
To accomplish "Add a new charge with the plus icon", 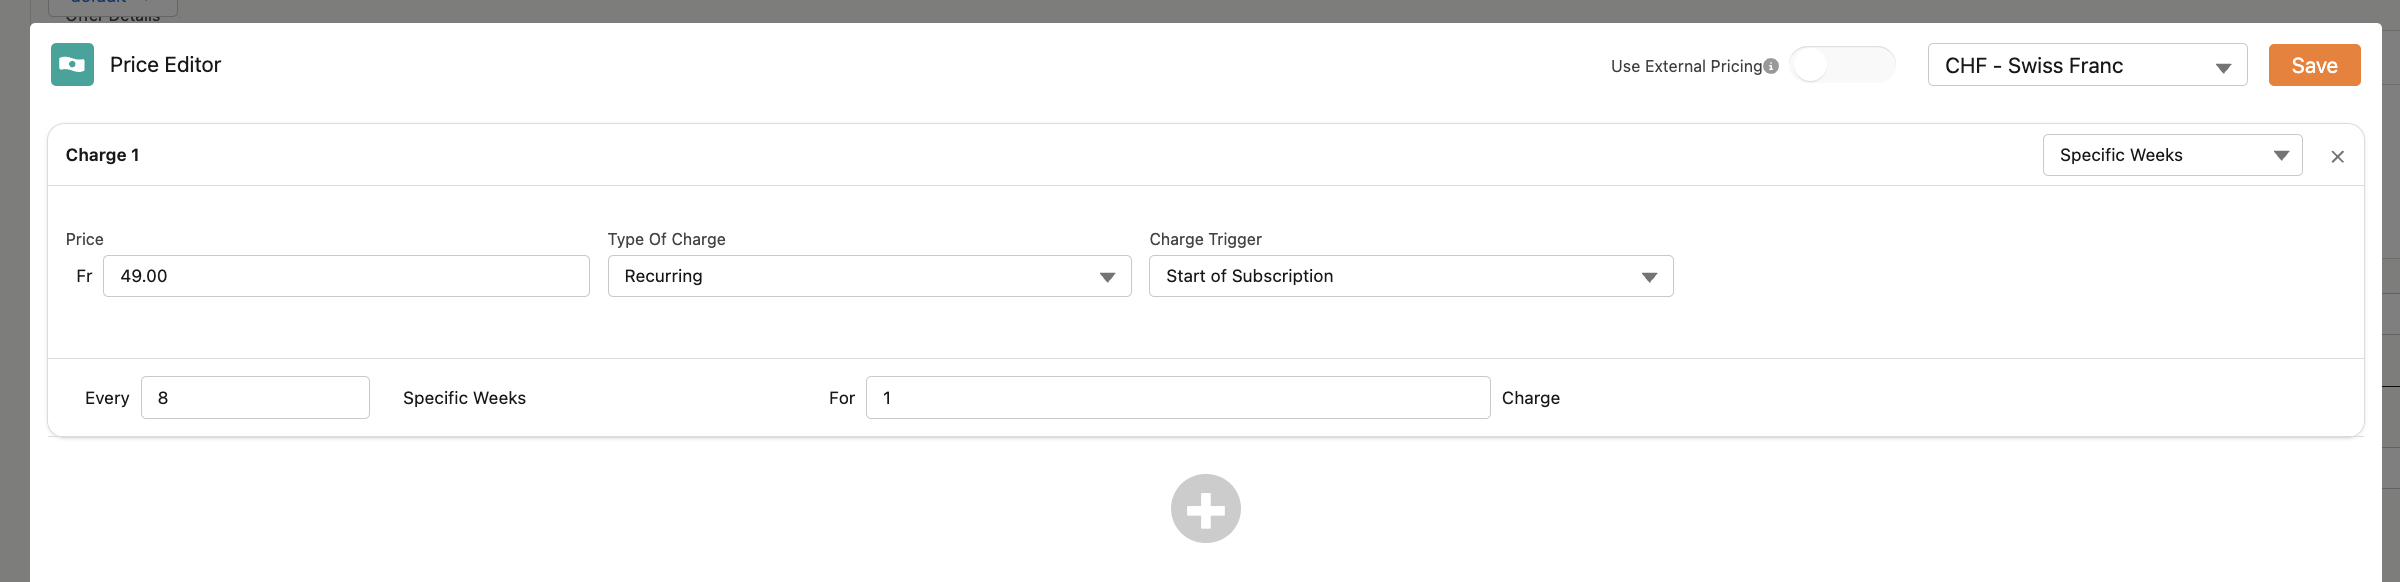I will [x=1205, y=509].
